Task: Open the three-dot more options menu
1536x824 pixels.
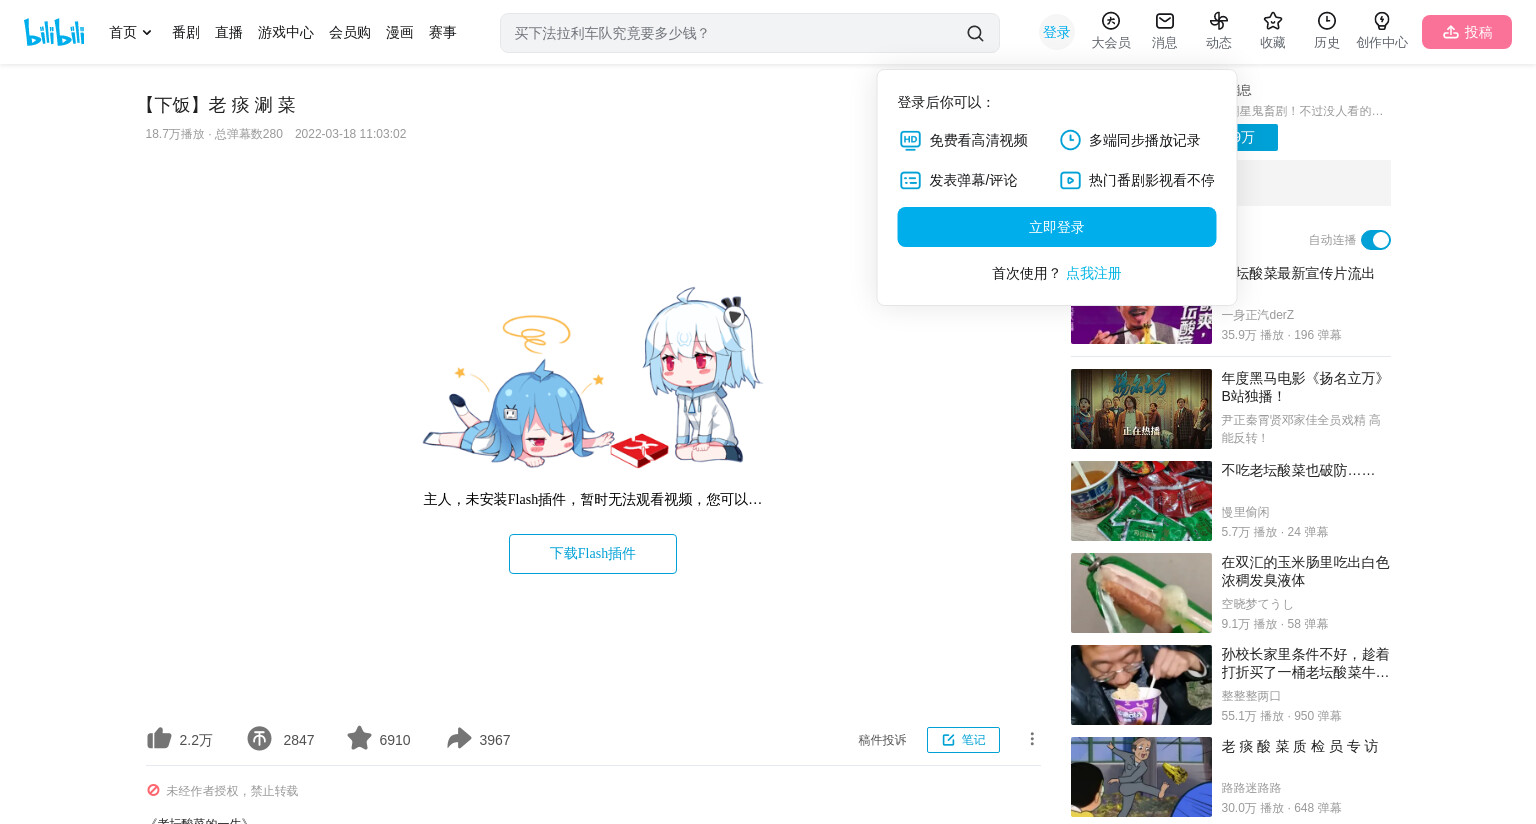Action: 1032,739
